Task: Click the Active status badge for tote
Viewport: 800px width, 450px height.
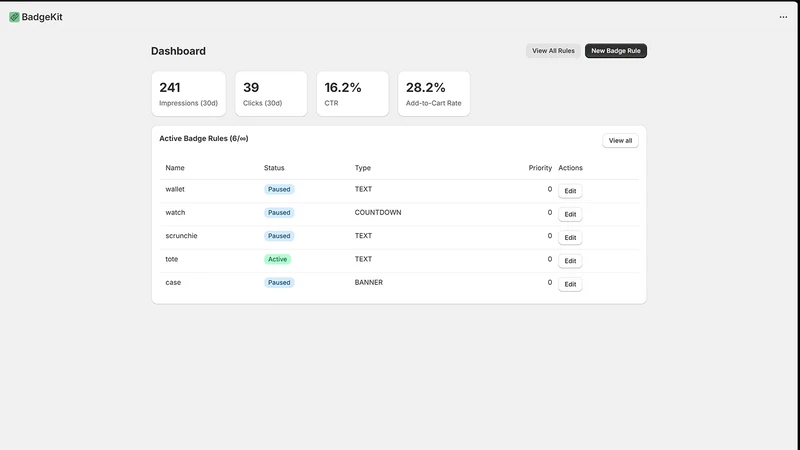Action: (x=278, y=259)
